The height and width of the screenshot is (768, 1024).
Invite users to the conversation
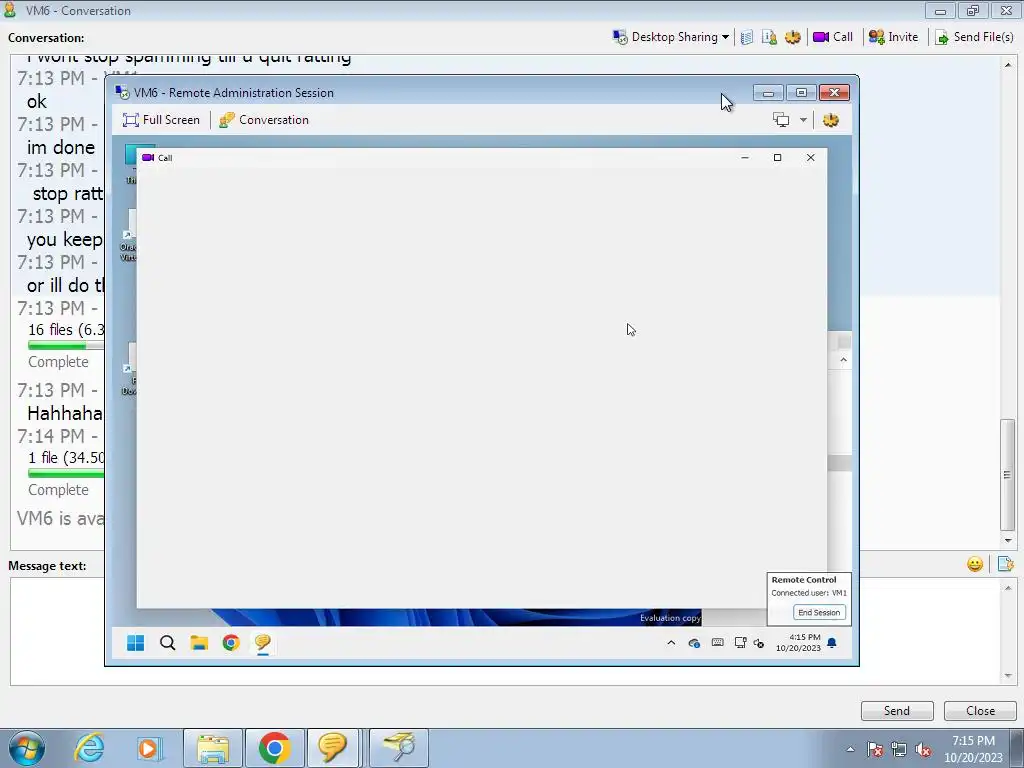[x=893, y=37]
